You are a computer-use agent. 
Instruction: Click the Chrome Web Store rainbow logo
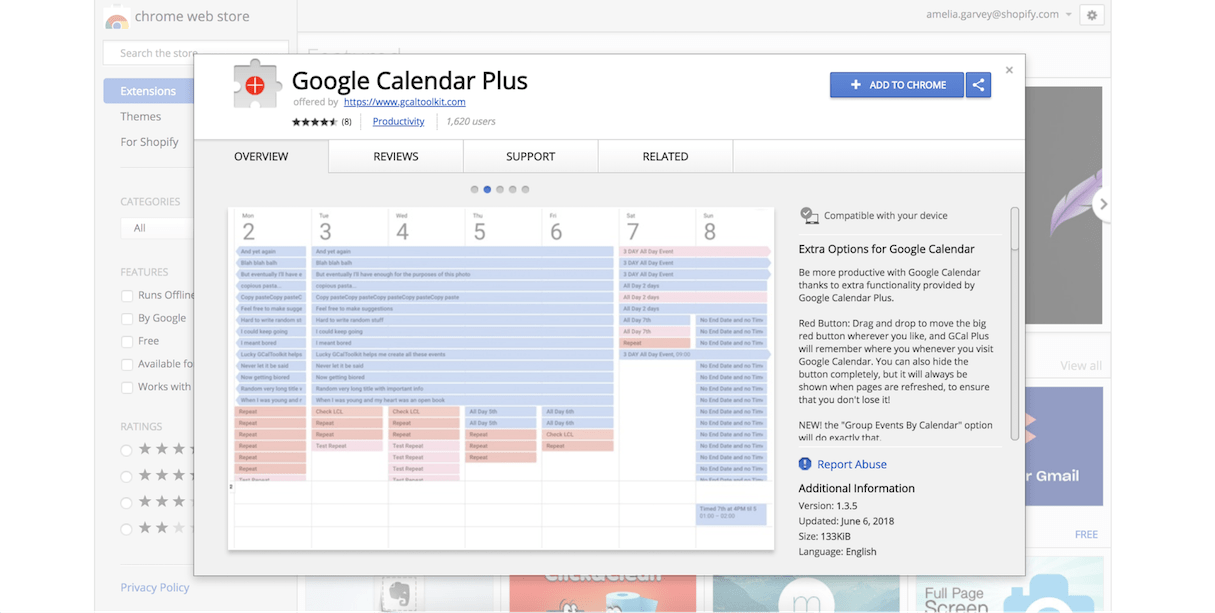point(117,17)
